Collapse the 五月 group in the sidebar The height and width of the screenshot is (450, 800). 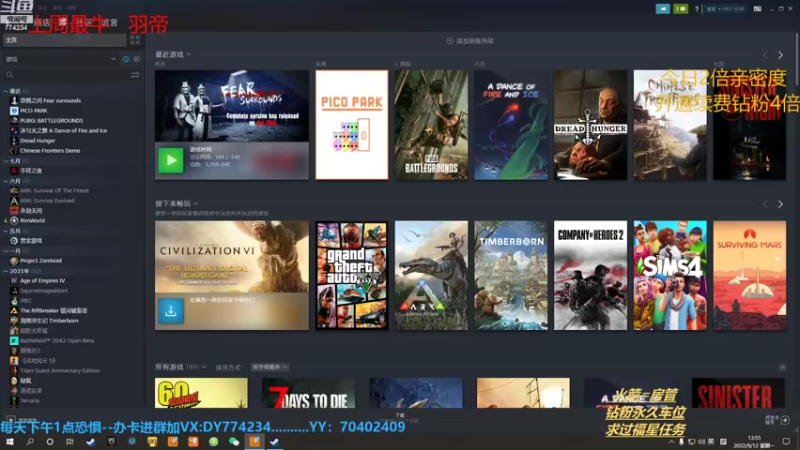point(6,231)
